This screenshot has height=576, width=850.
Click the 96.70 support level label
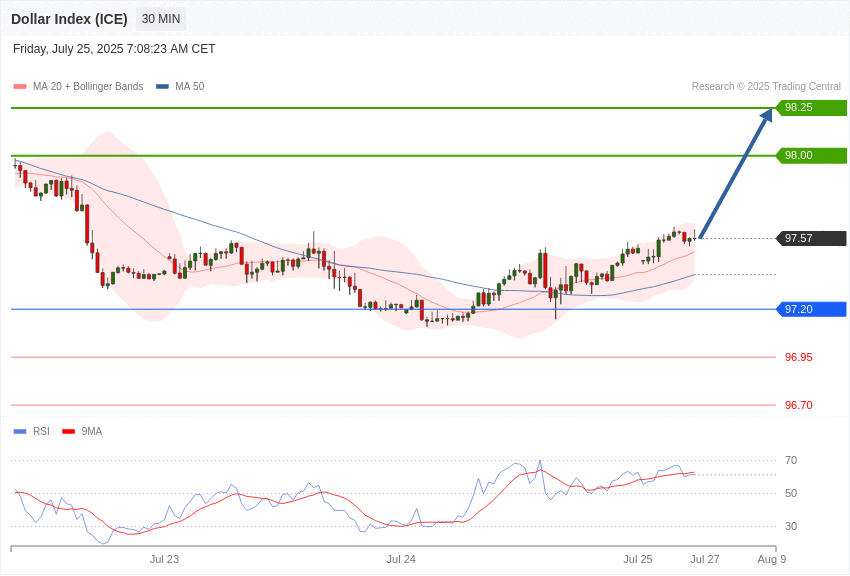tap(799, 405)
